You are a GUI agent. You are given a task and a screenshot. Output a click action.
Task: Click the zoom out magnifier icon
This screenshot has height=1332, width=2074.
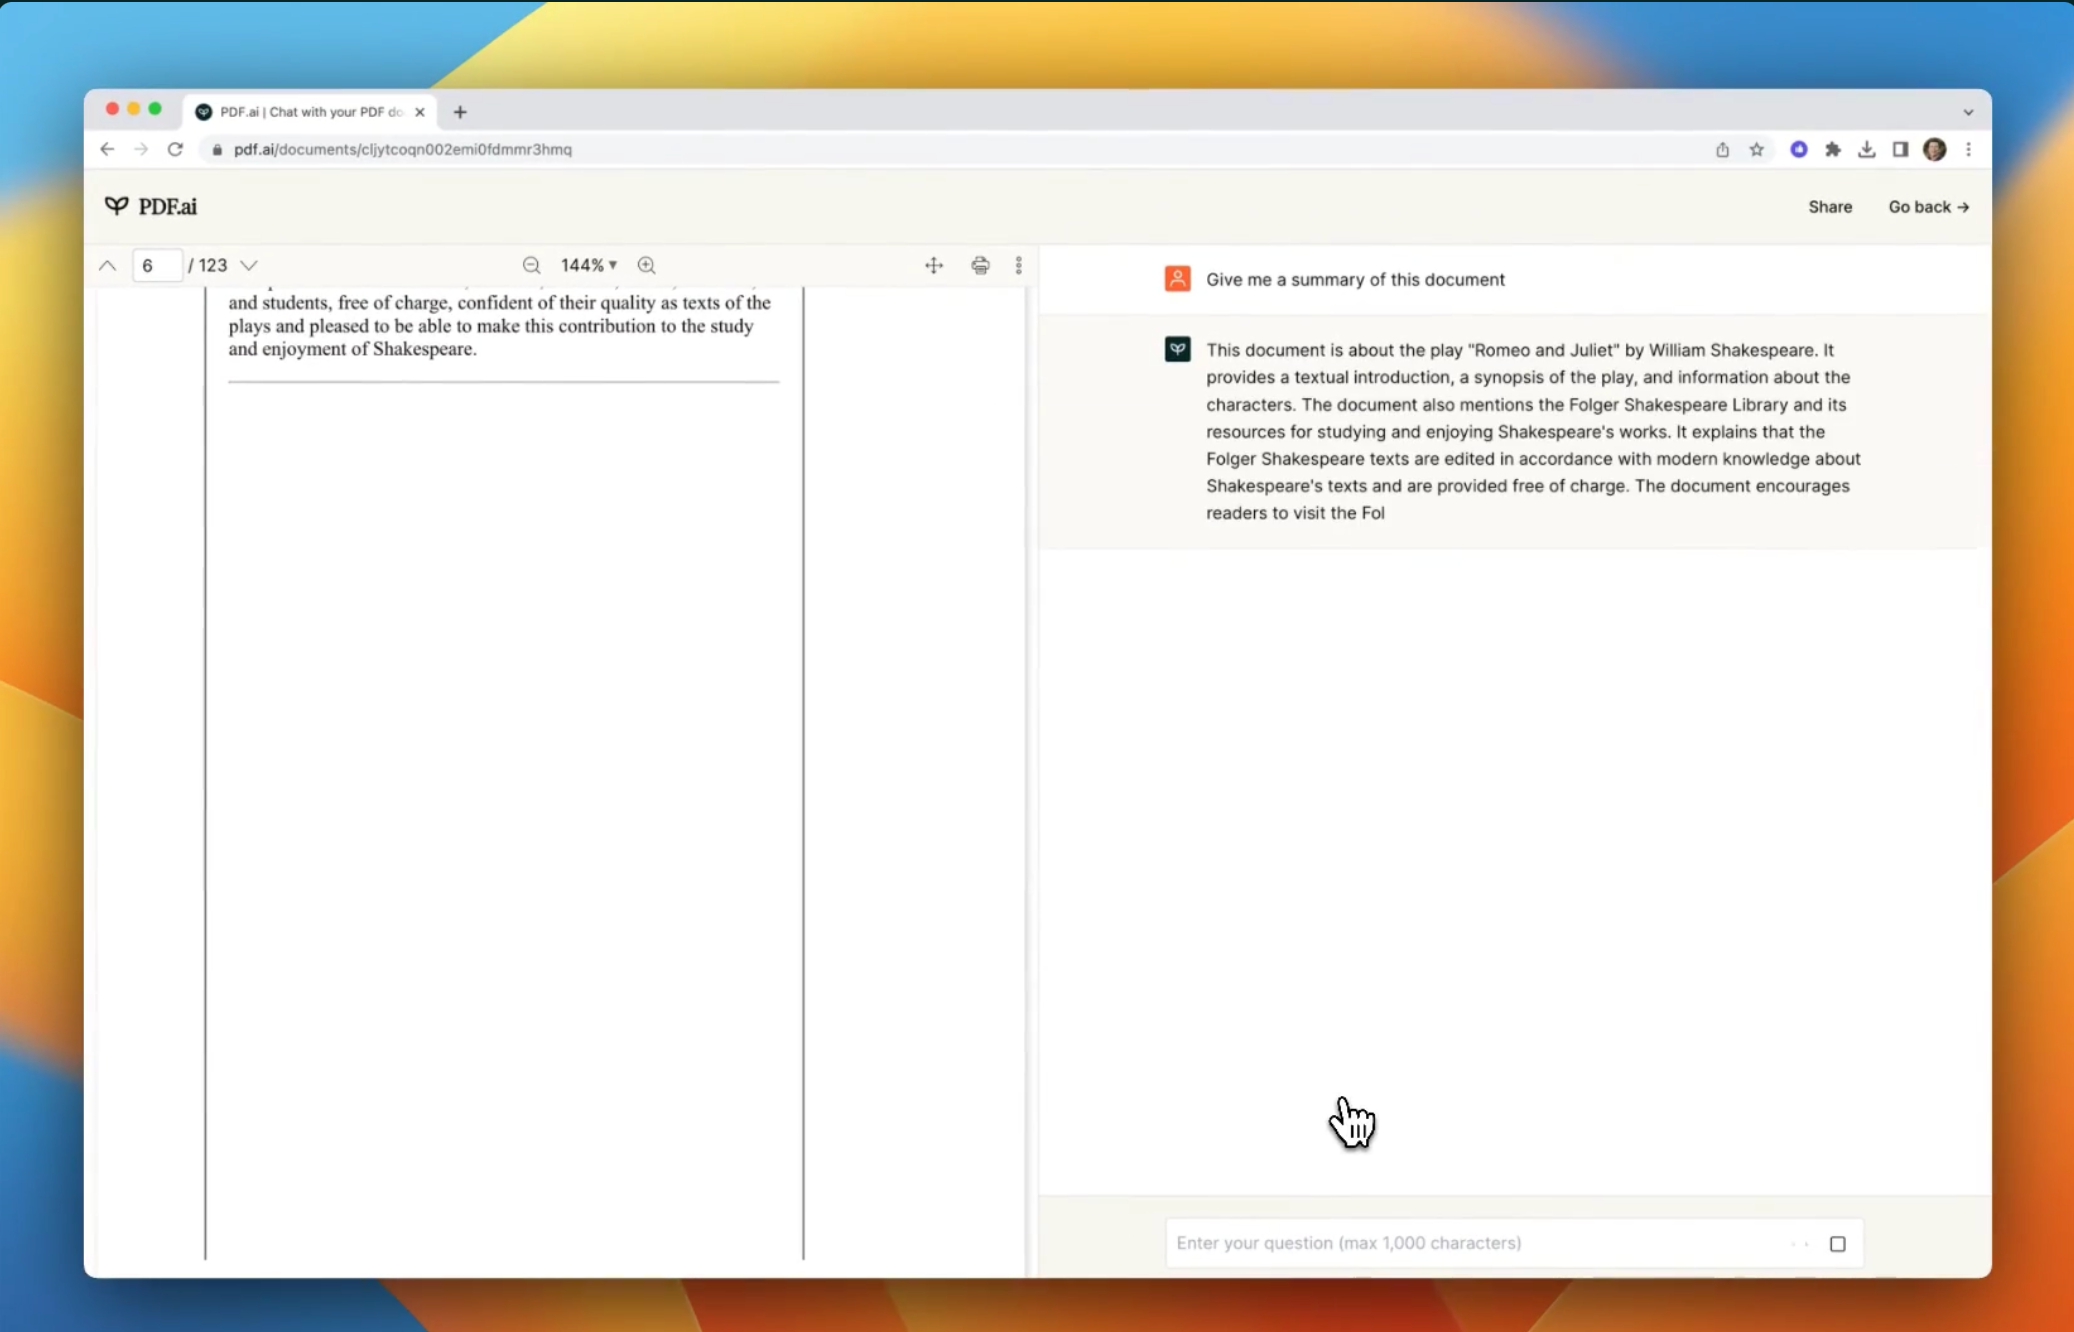coord(531,265)
